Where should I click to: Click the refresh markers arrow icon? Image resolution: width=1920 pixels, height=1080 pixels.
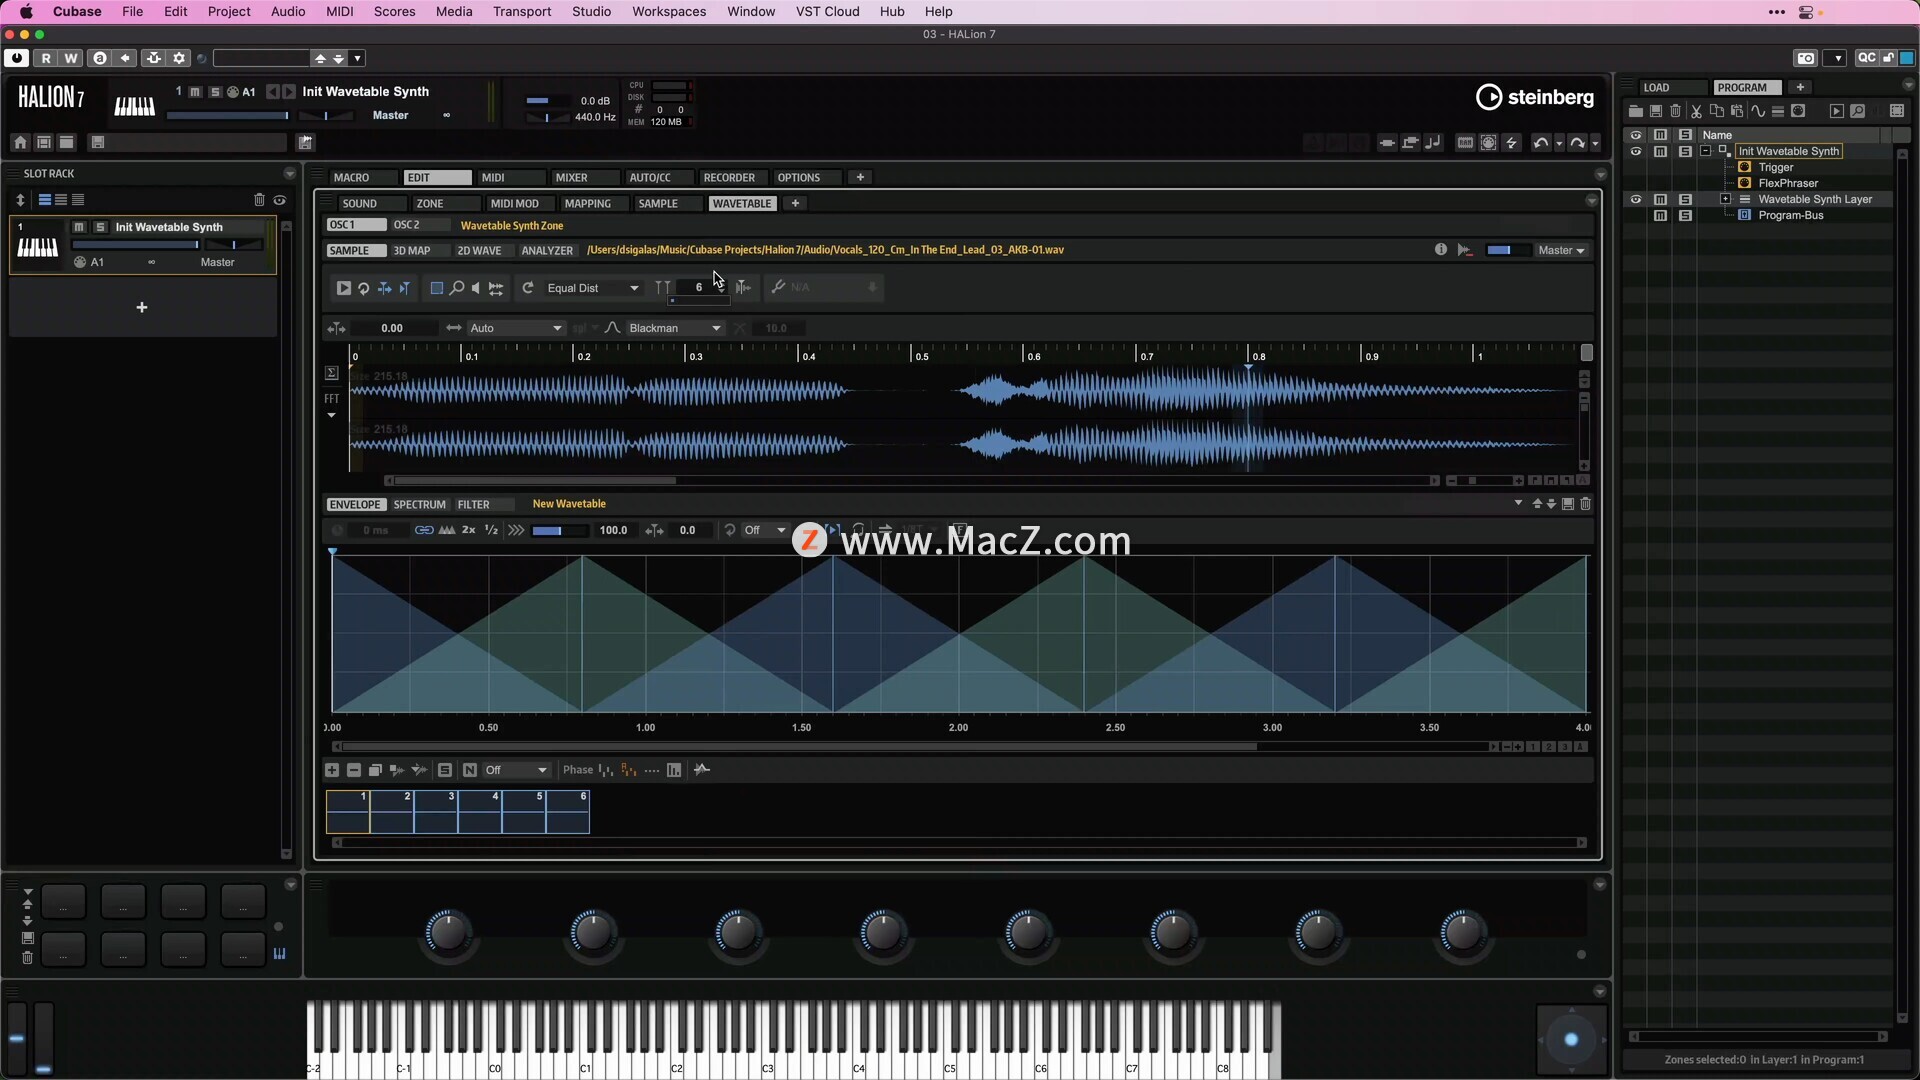pyautogui.click(x=528, y=288)
